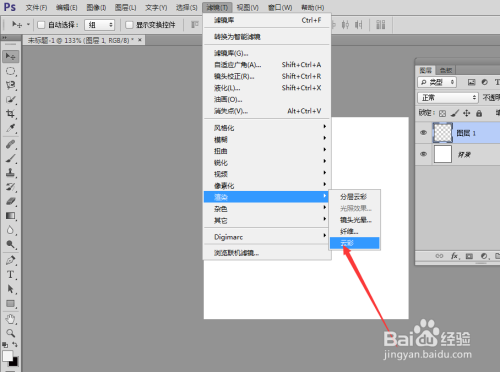This screenshot has height=372, width=500.
Task: Expand the 扭曲 submenu
Action: (x=267, y=151)
